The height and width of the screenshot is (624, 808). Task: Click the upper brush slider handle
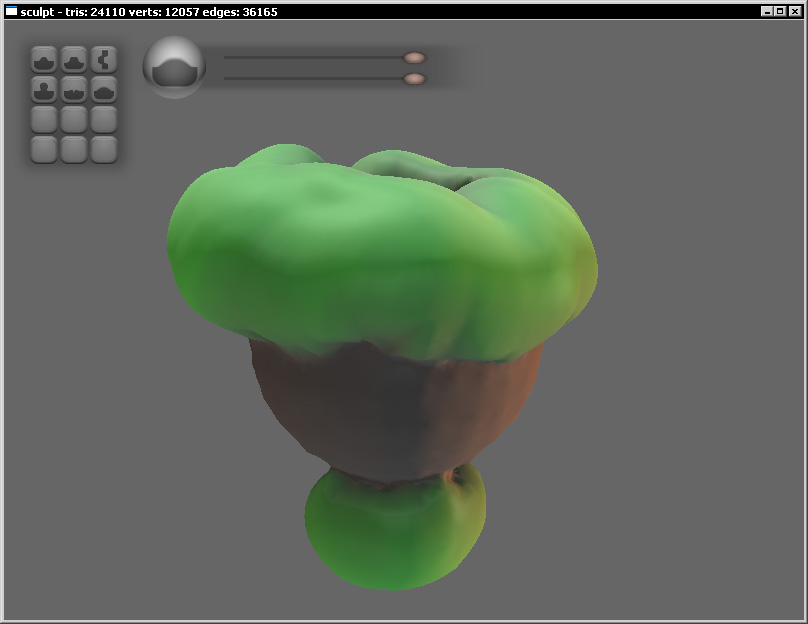click(414, 58)
